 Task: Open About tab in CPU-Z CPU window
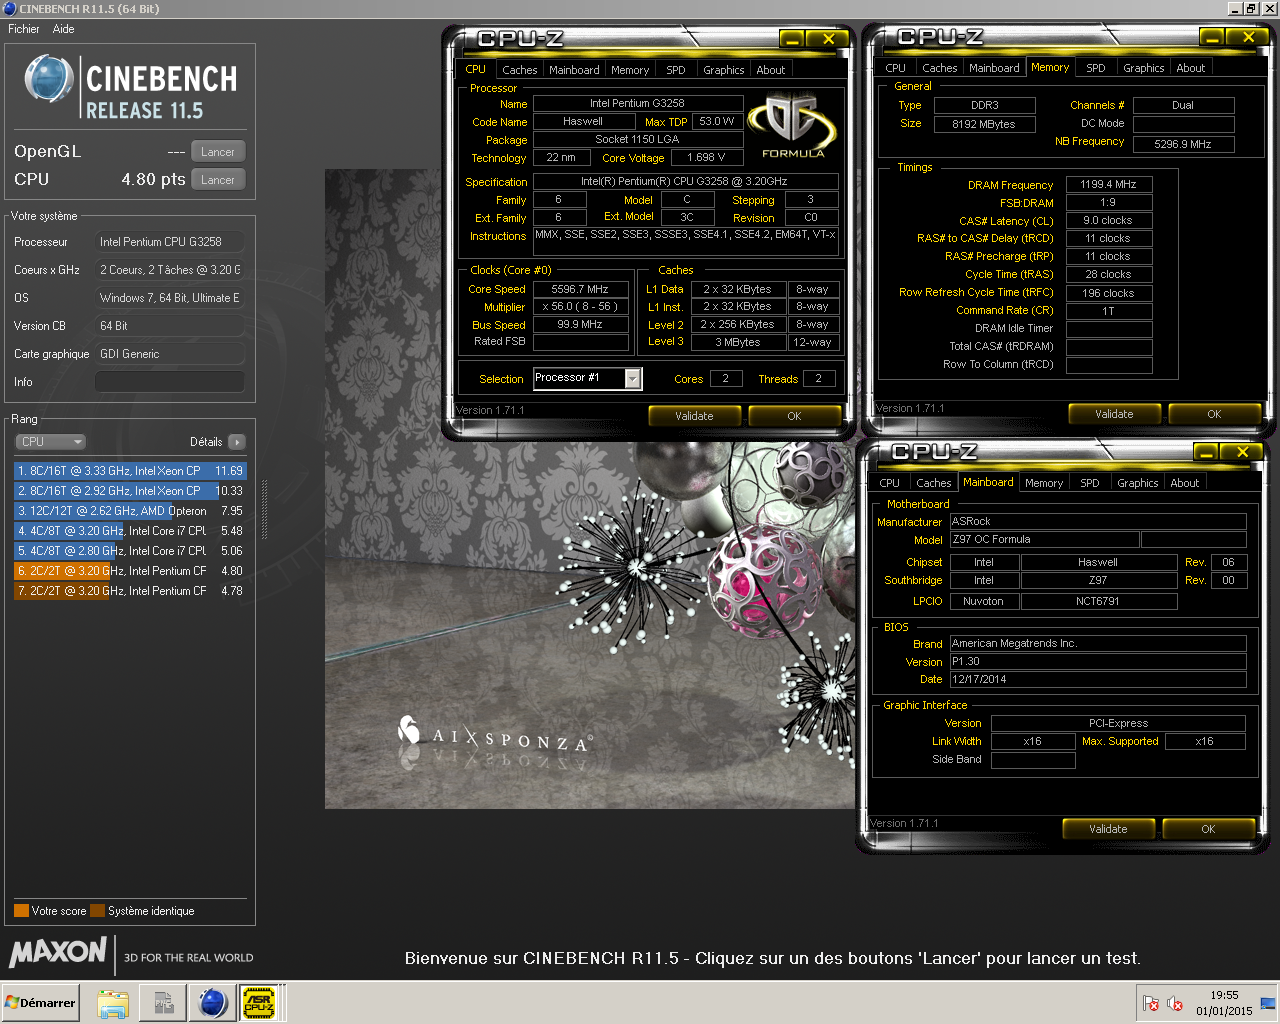[x=770, y=70]
